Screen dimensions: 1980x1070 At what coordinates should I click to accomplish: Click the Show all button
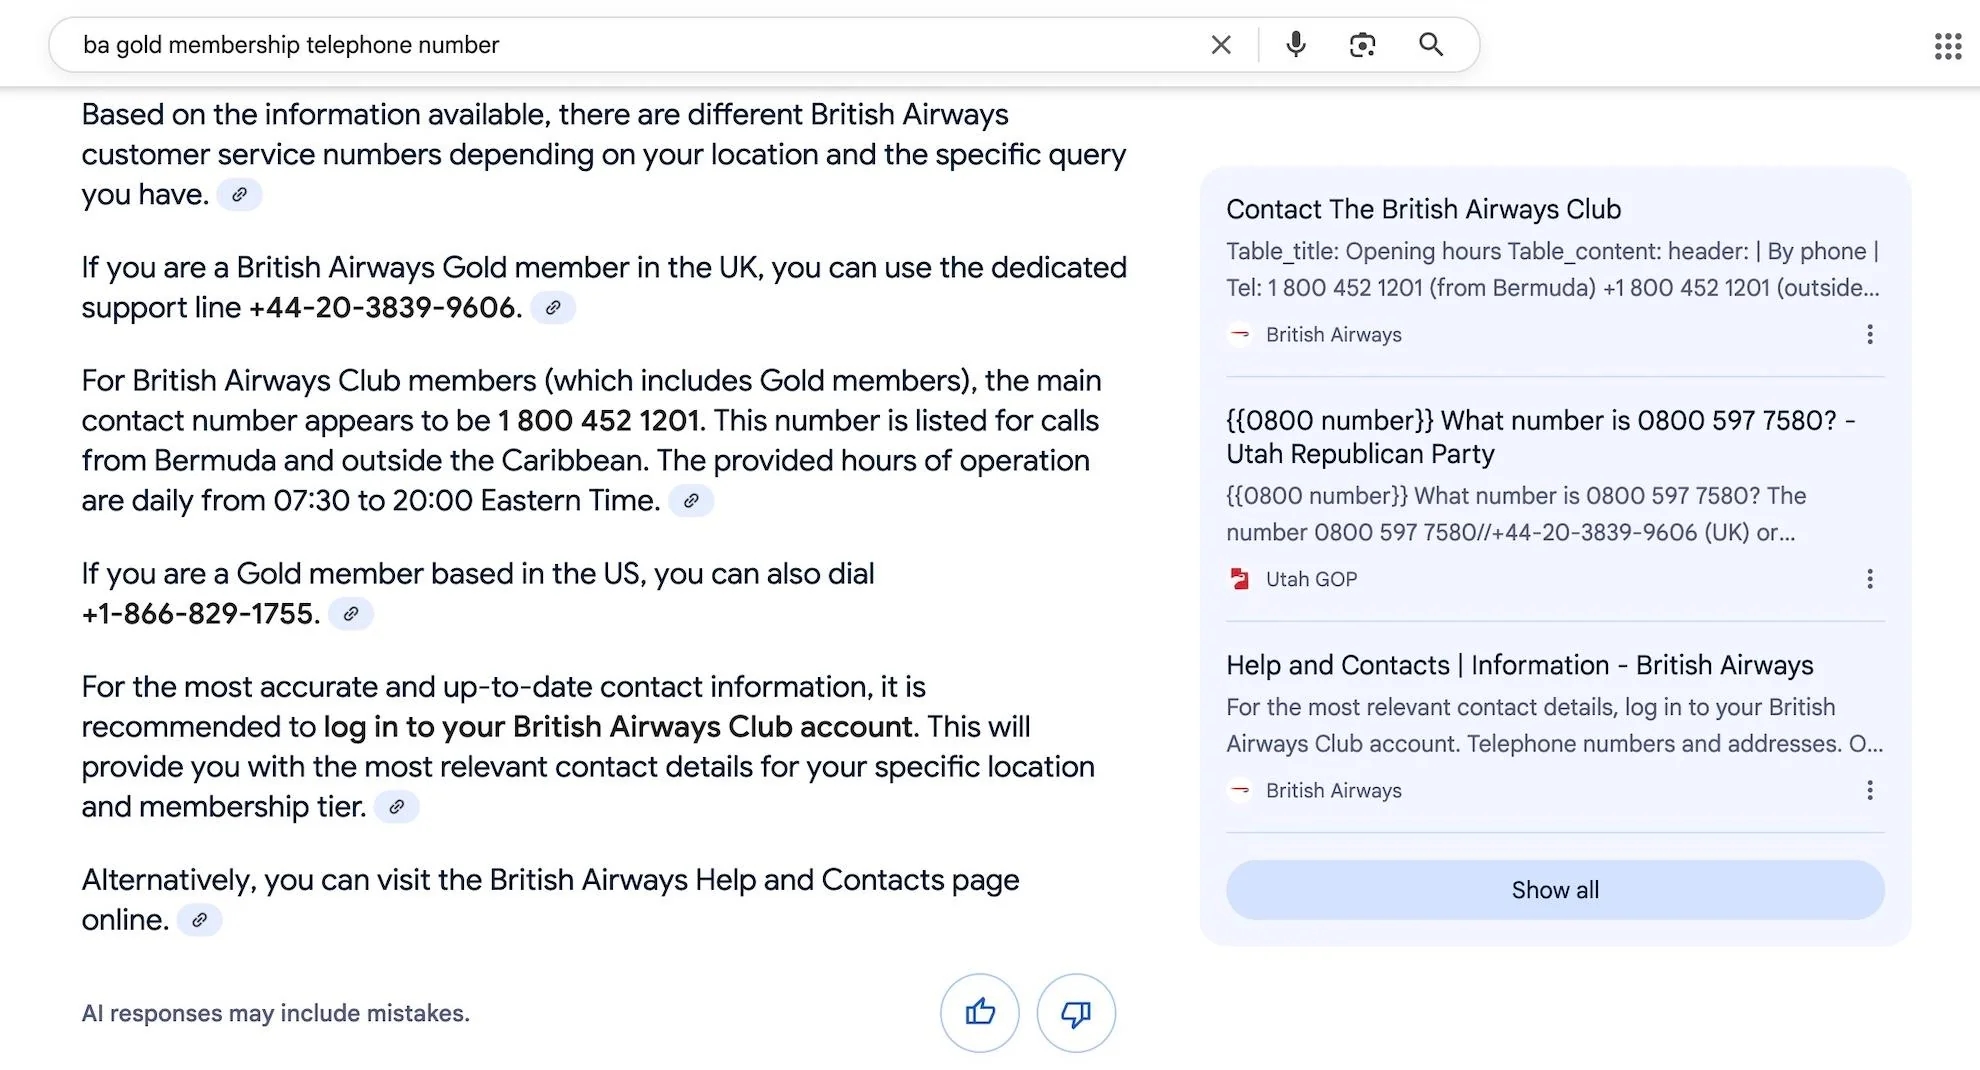click(1554, 889)
